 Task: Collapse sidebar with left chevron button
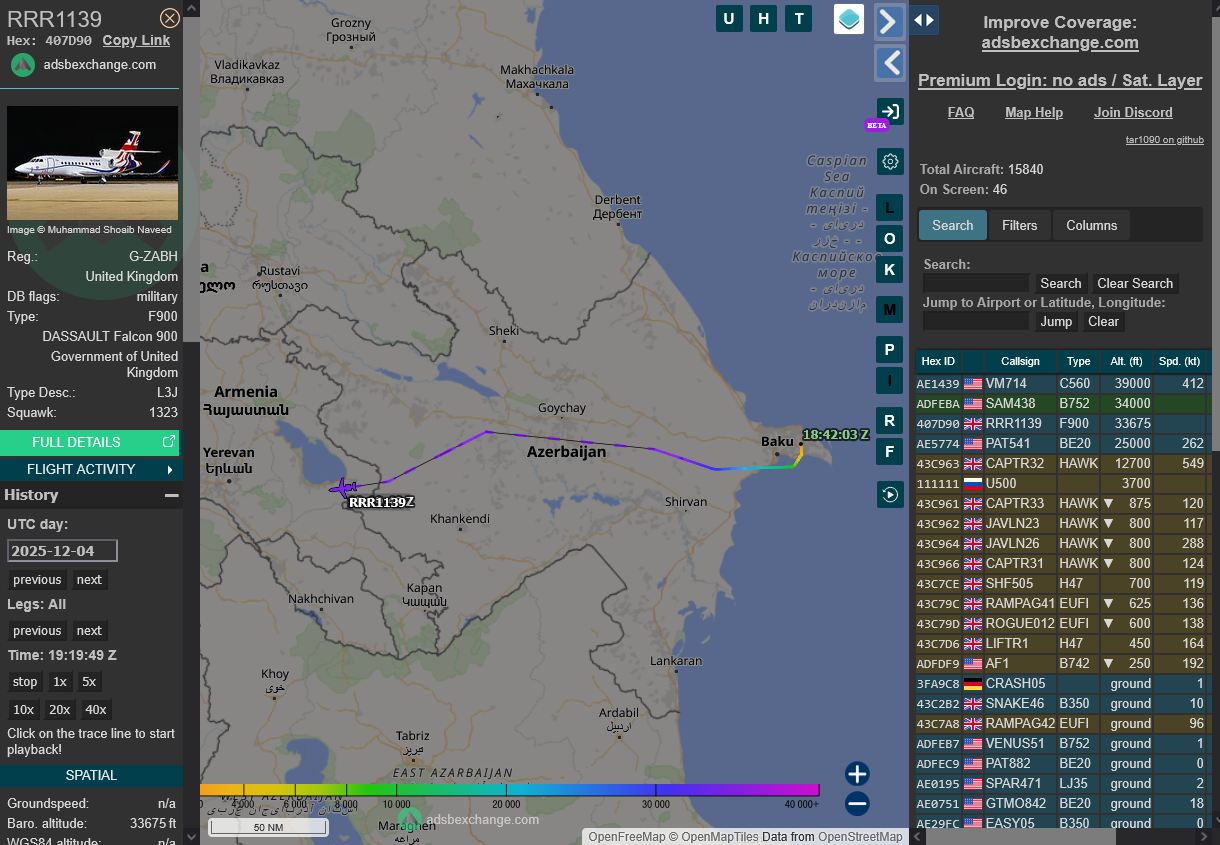coord(890,63)
